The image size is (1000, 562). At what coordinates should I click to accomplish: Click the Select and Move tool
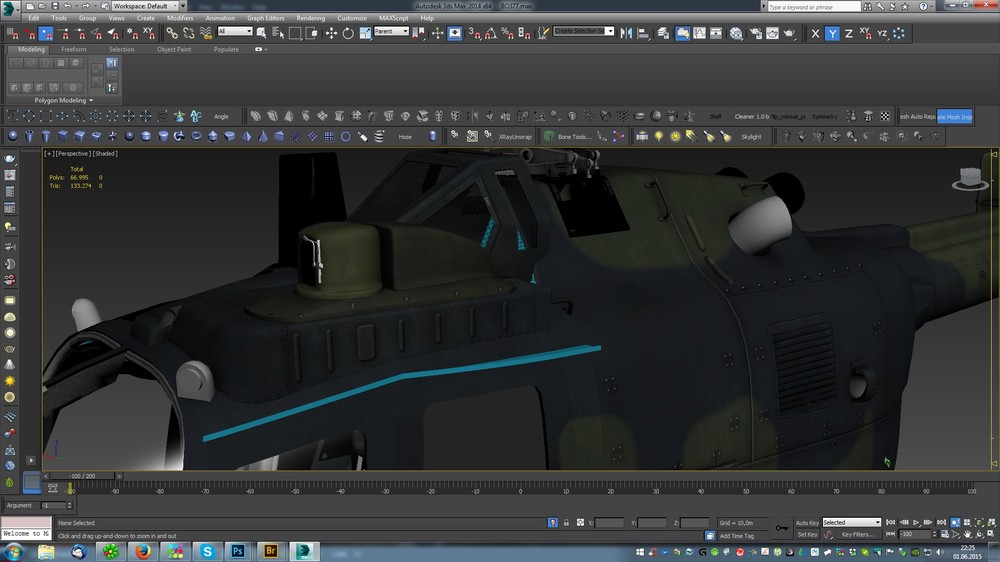[332, 33]
